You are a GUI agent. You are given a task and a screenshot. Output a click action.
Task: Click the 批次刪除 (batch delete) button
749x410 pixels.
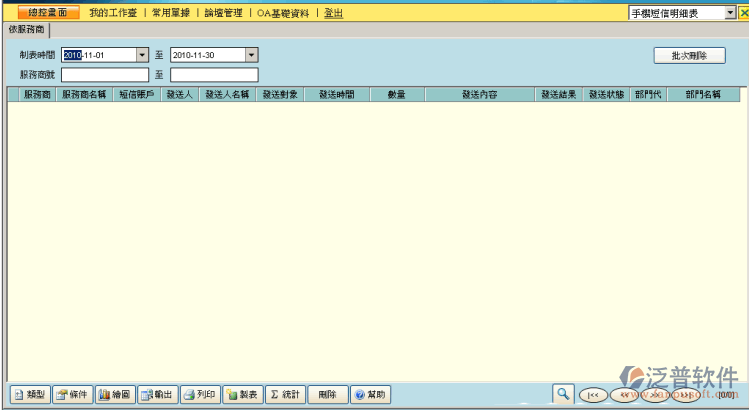[x=689, y=56]
